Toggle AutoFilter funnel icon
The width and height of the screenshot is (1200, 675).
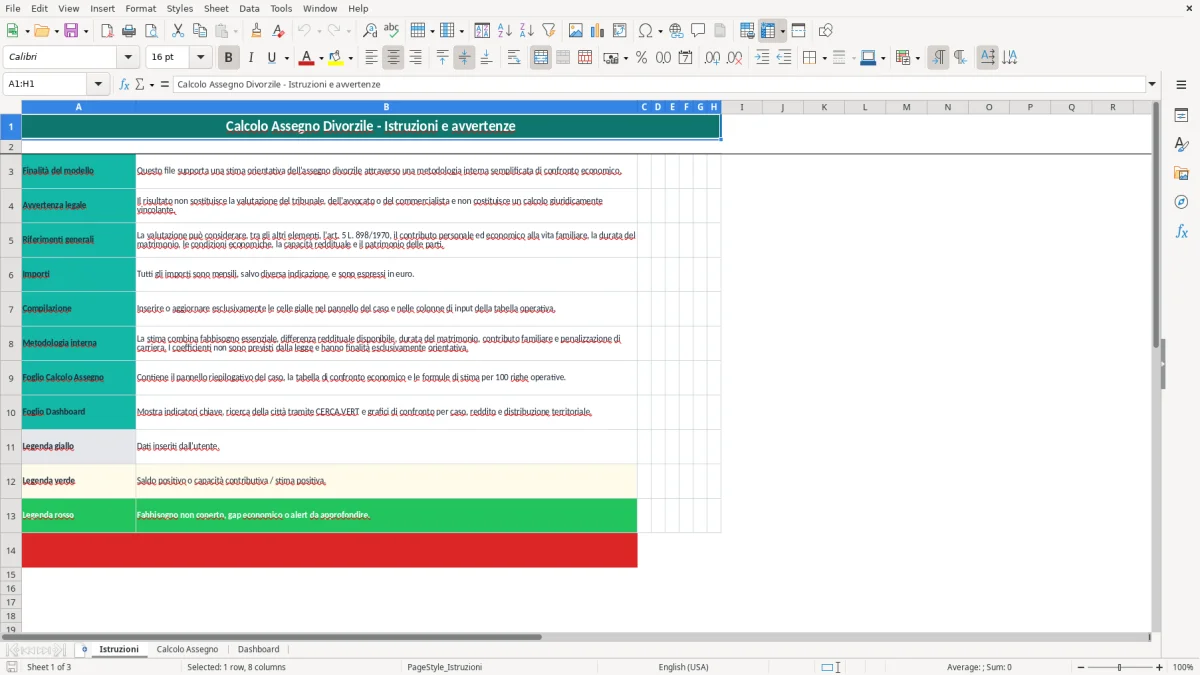549,31
